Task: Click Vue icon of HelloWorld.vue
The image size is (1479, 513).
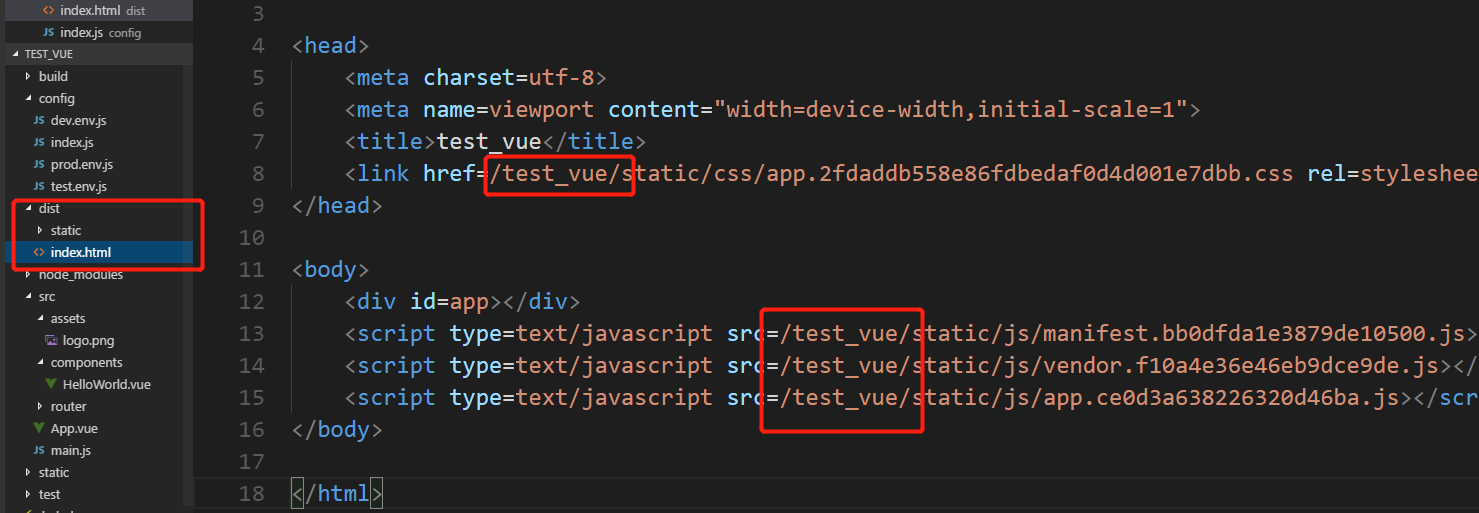Action: click(x=51, y=384)
